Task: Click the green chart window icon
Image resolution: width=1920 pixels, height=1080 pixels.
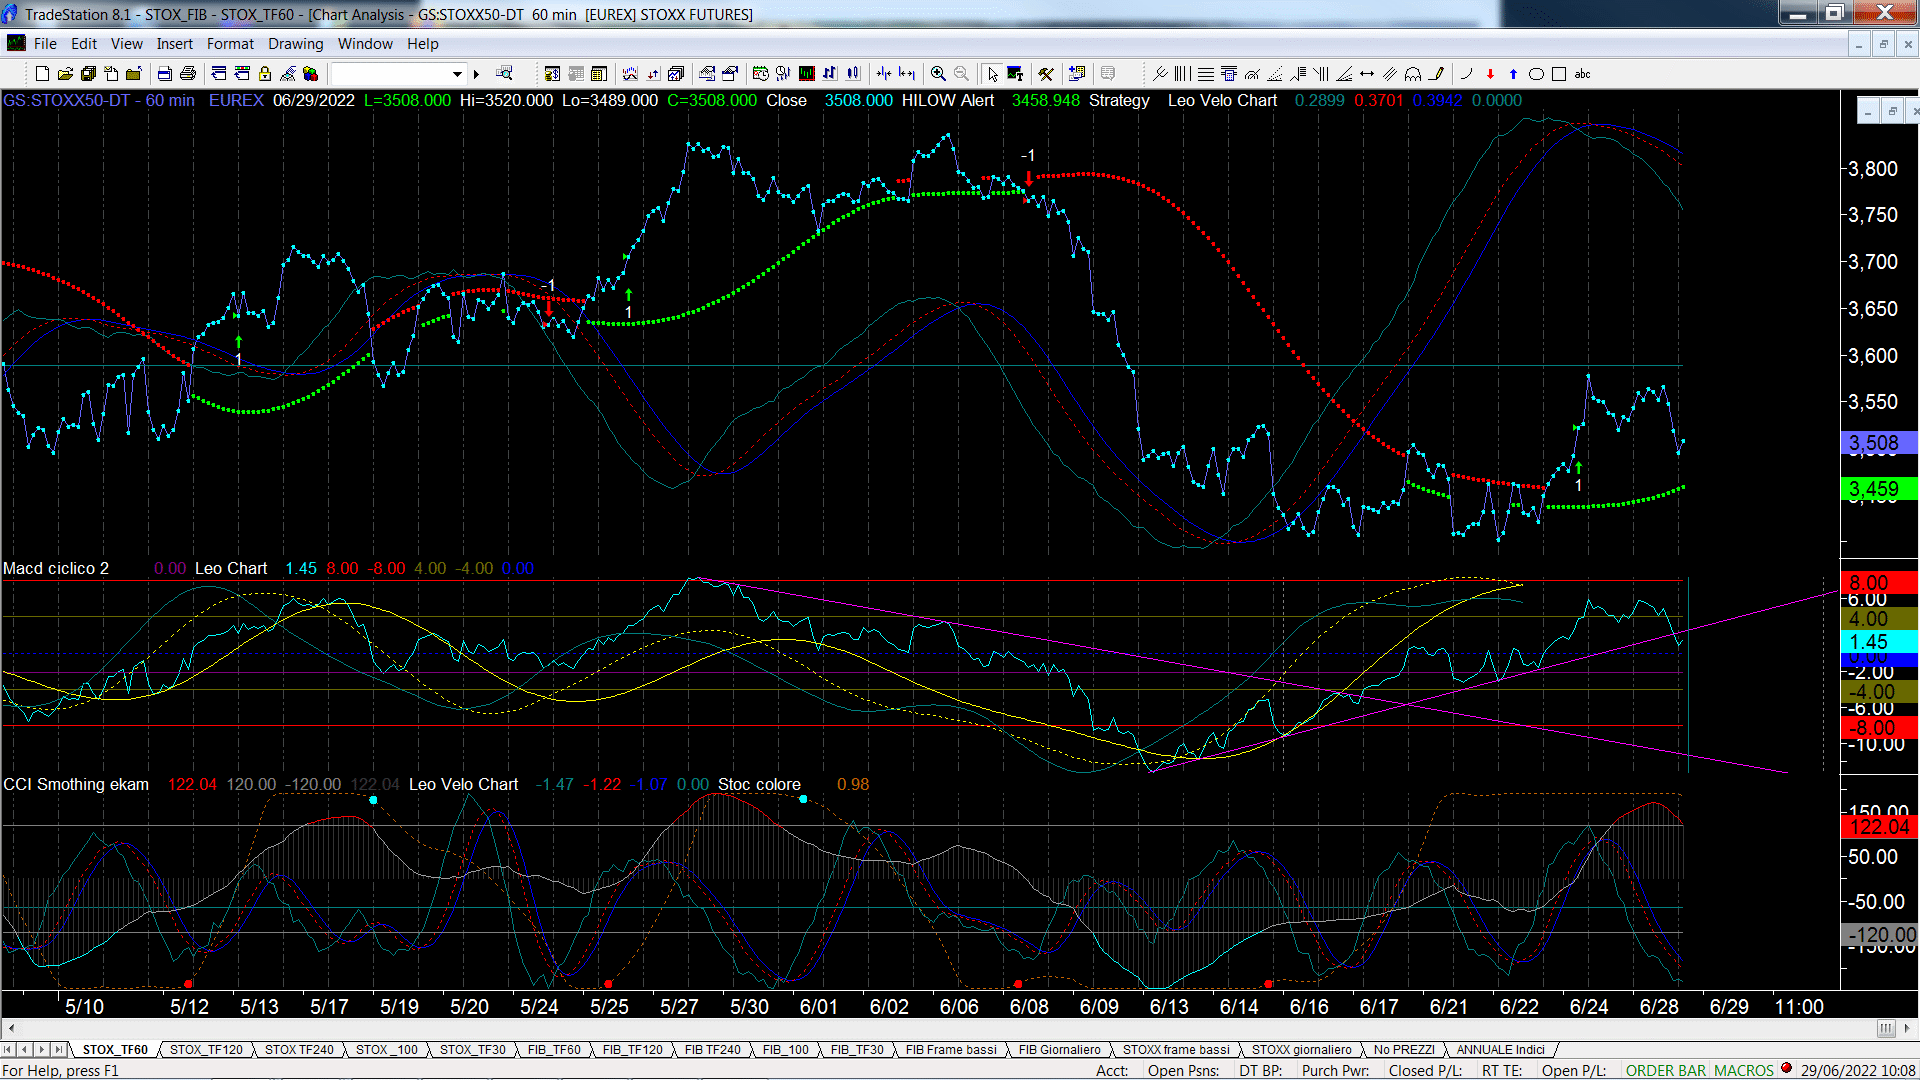Action: [x=807, y=74]
